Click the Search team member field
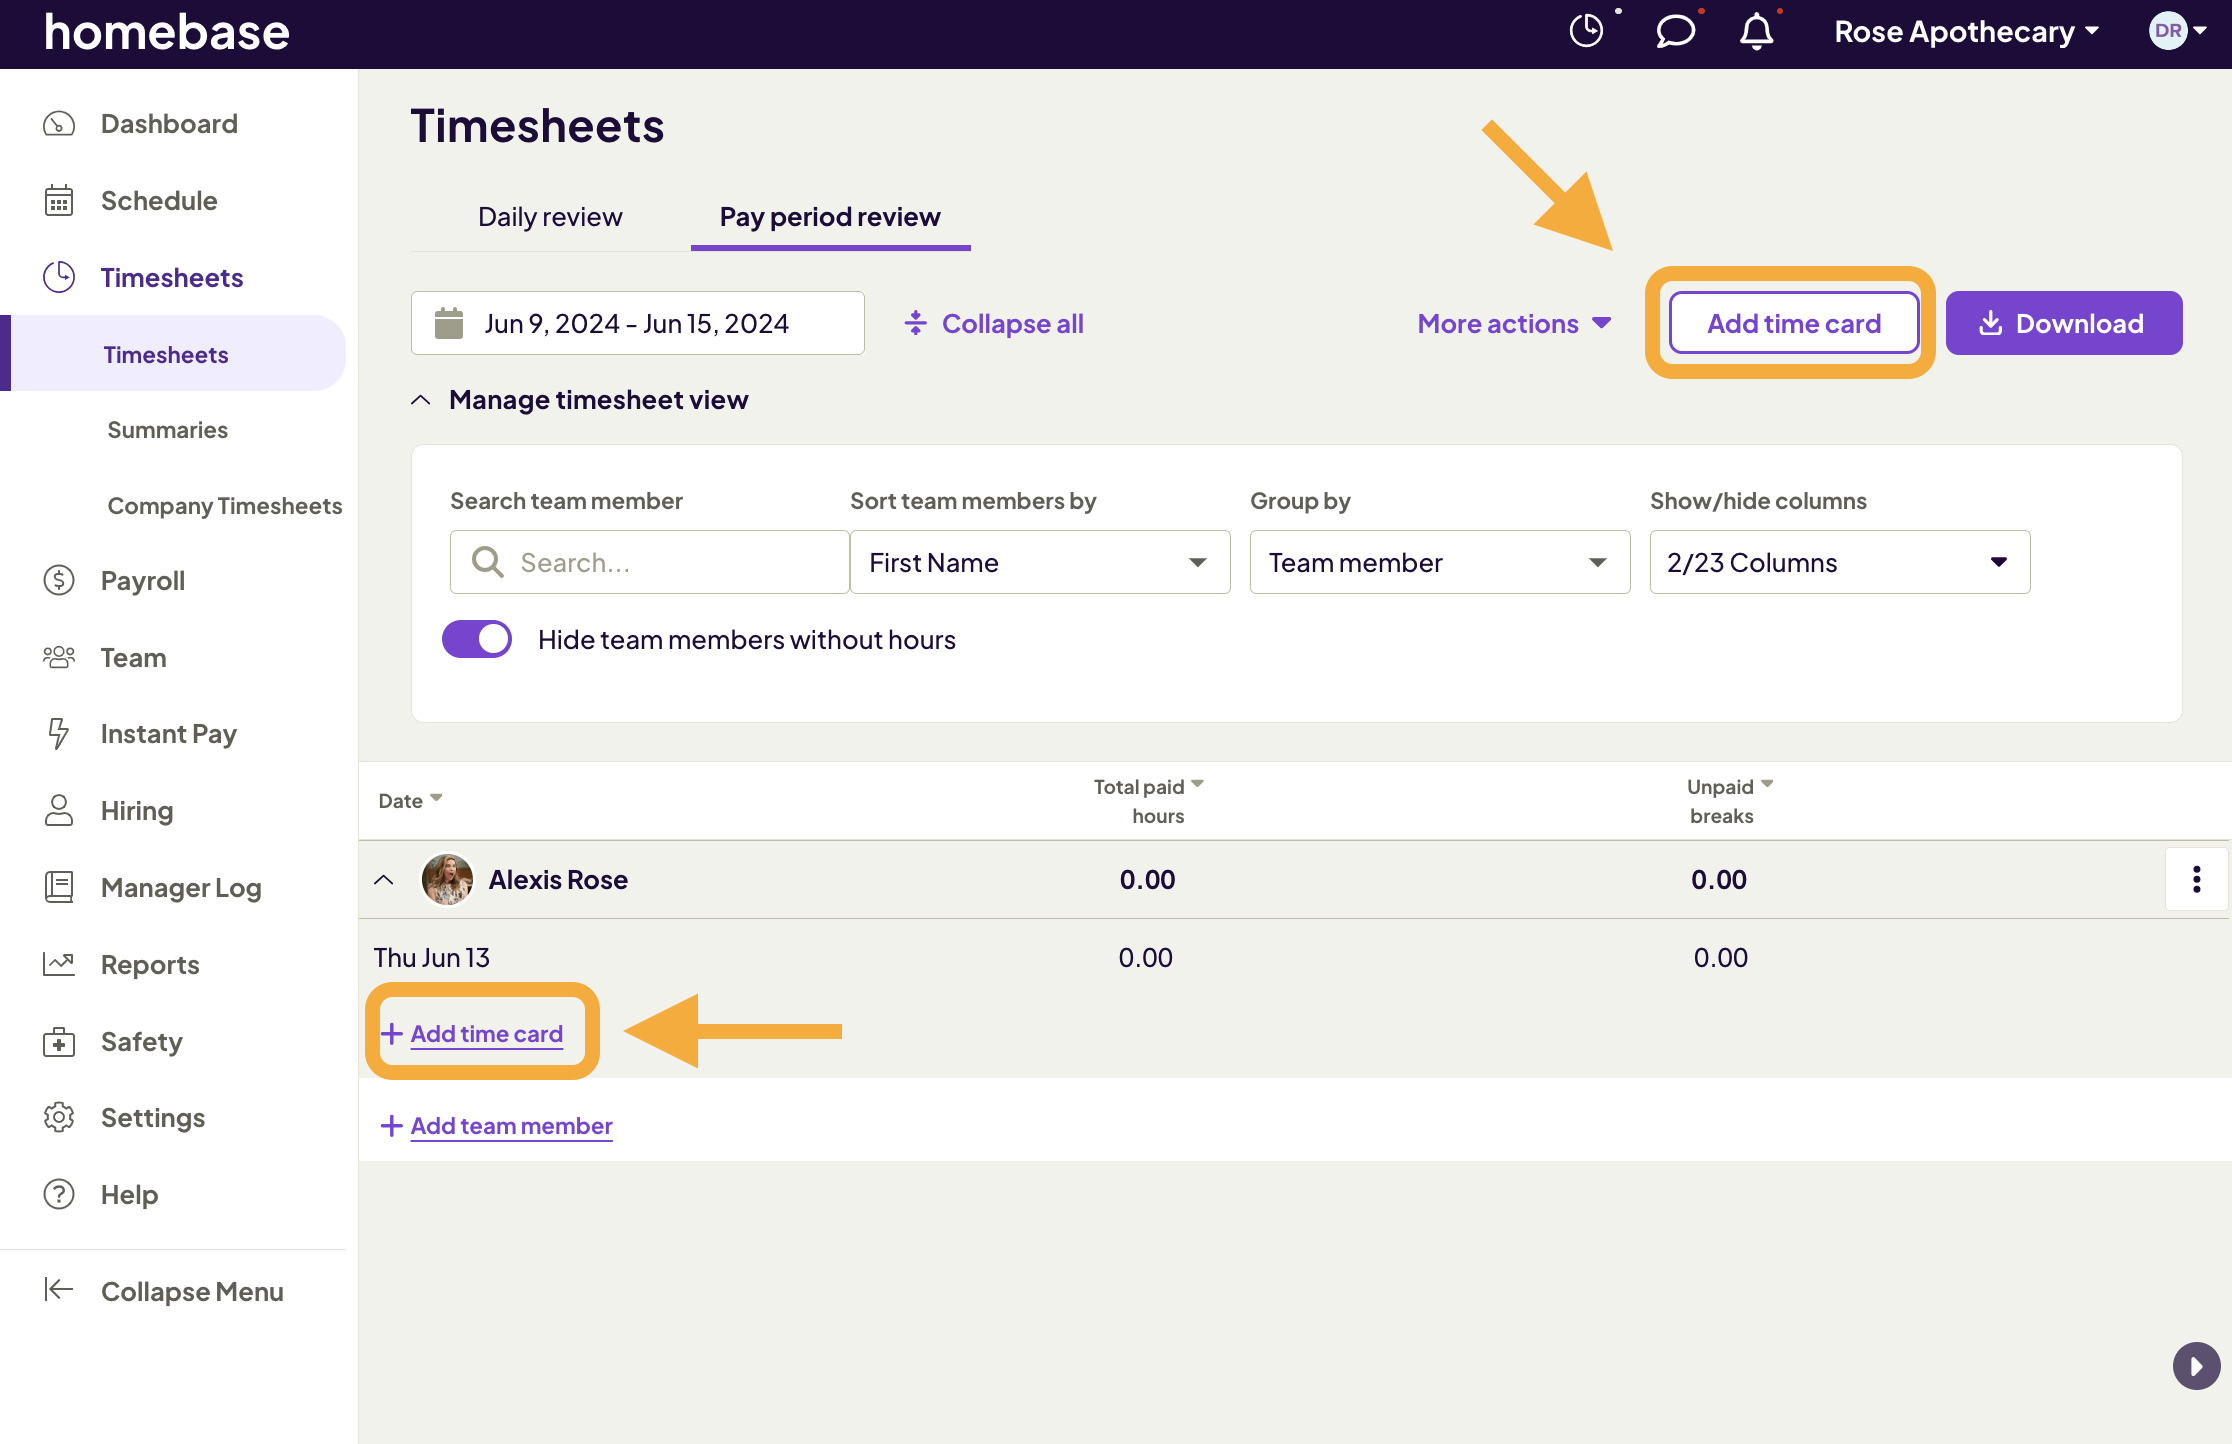This screenshot has height=1444, width=2232. pyautogui.click(x=660, y=562)
